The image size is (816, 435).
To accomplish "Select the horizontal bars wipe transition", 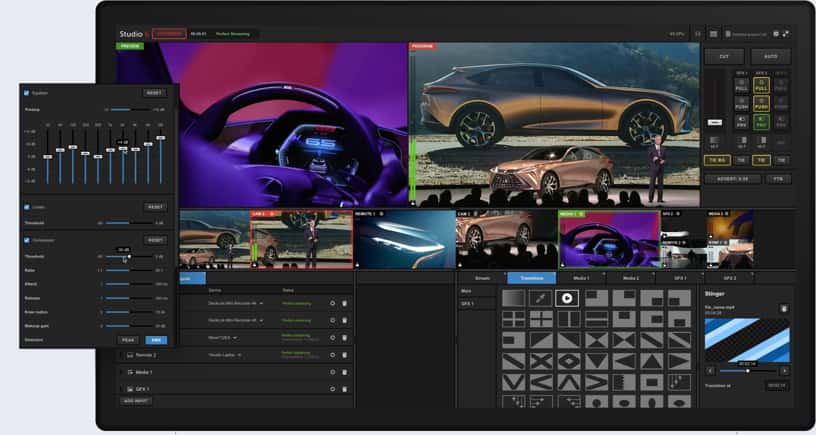I will tap(596, 319).
